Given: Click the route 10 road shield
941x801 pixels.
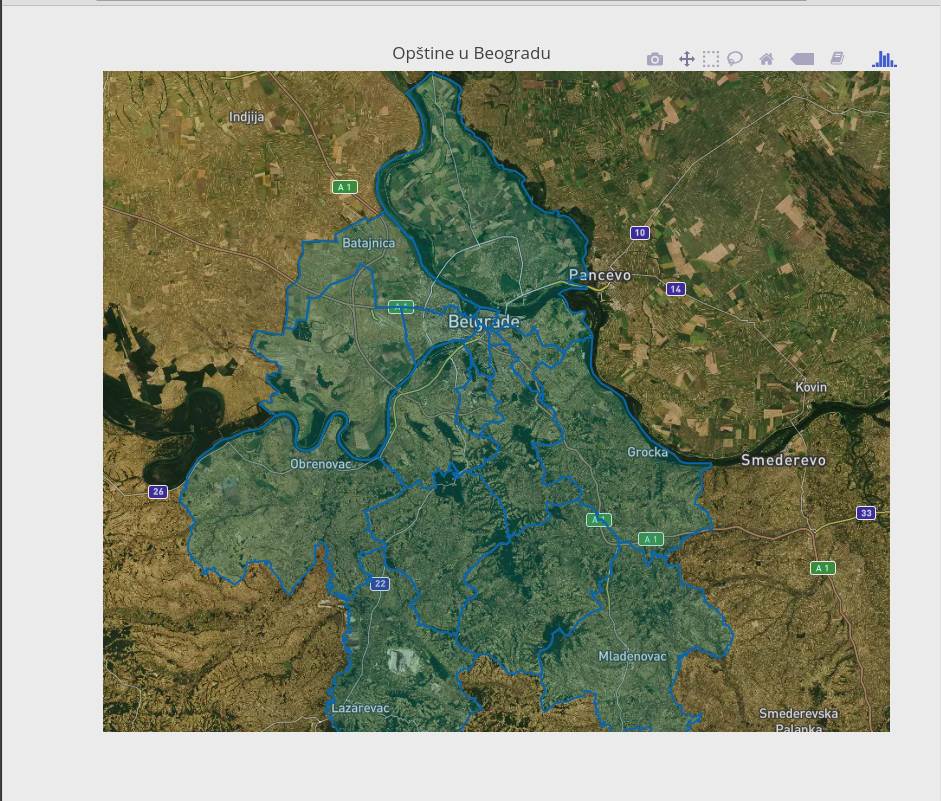Looking at the screenshot, I should tap(640, 233).
